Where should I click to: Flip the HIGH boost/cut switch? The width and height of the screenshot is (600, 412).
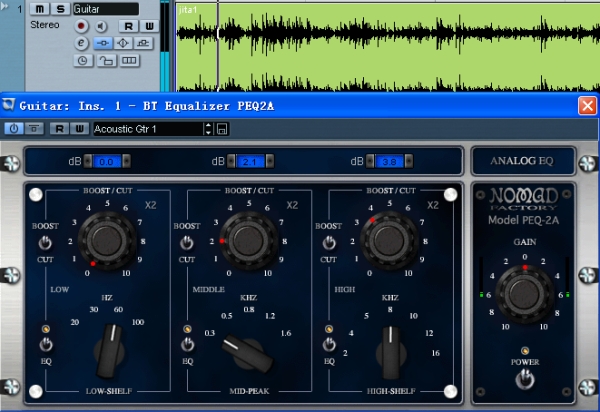pos(329,243)
